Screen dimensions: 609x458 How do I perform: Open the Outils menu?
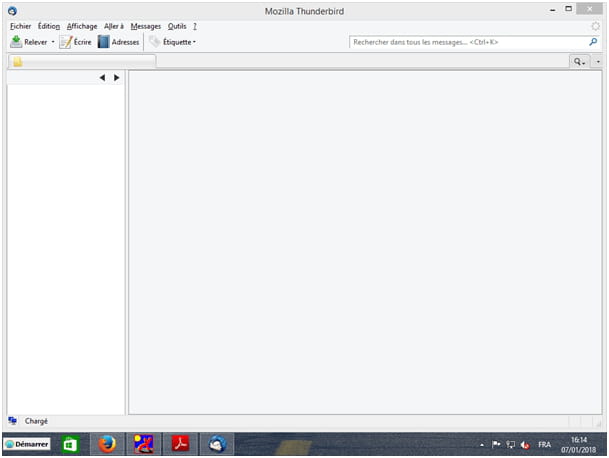[177, 26]
